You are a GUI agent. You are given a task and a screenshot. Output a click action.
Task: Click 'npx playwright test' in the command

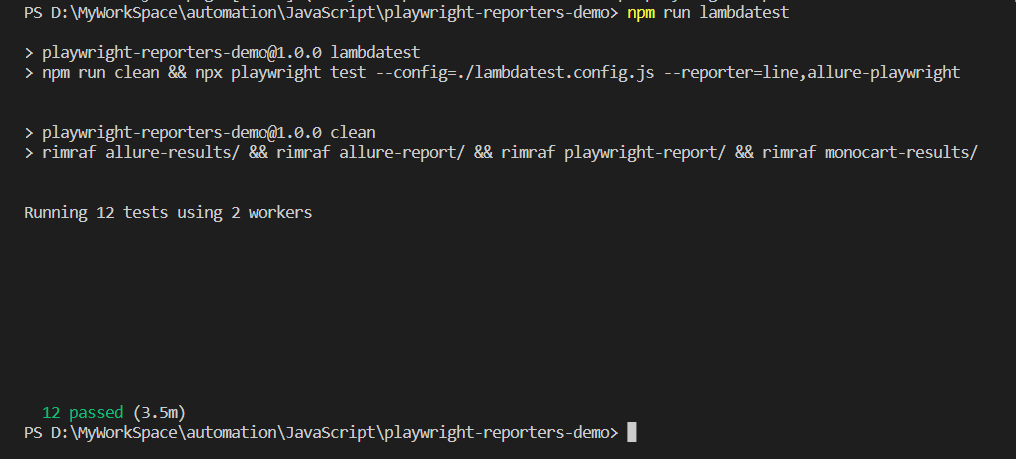pos(281,73)
